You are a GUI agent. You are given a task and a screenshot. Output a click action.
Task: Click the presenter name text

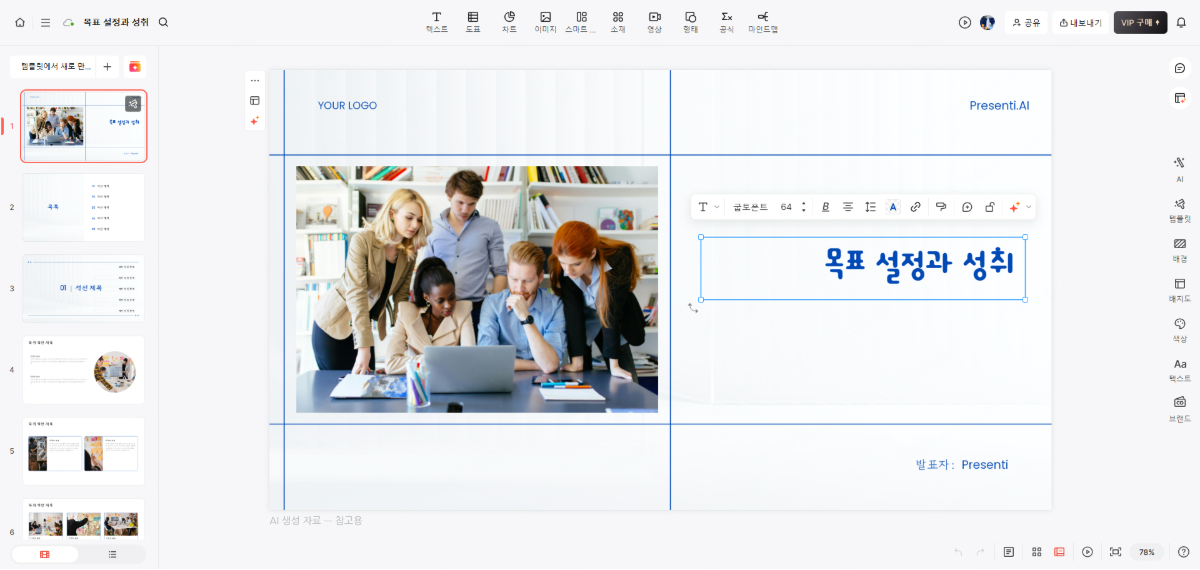tap(962, 465)
